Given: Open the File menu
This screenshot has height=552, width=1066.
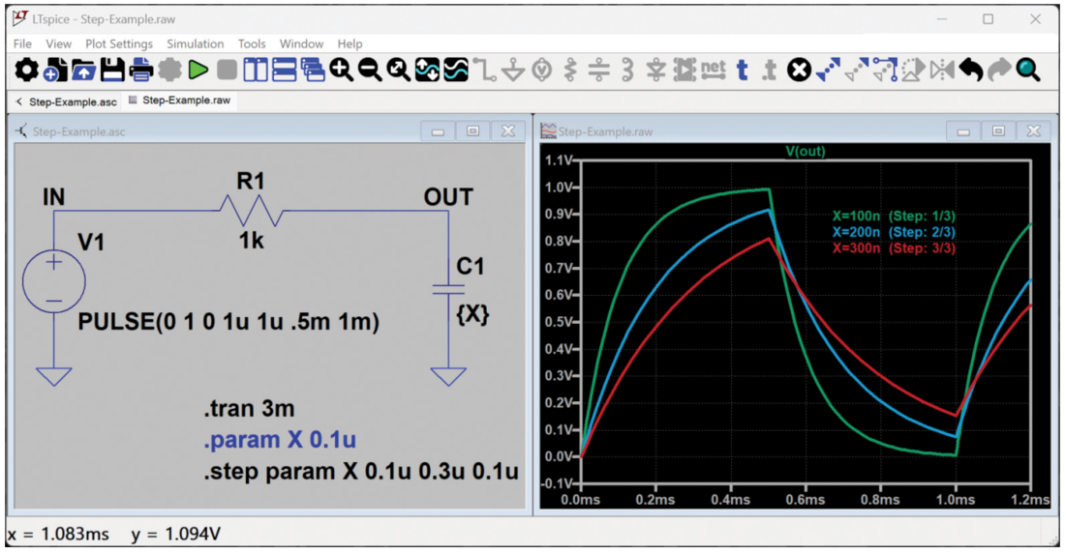Looking at the screenshot, I should point(22,44).
